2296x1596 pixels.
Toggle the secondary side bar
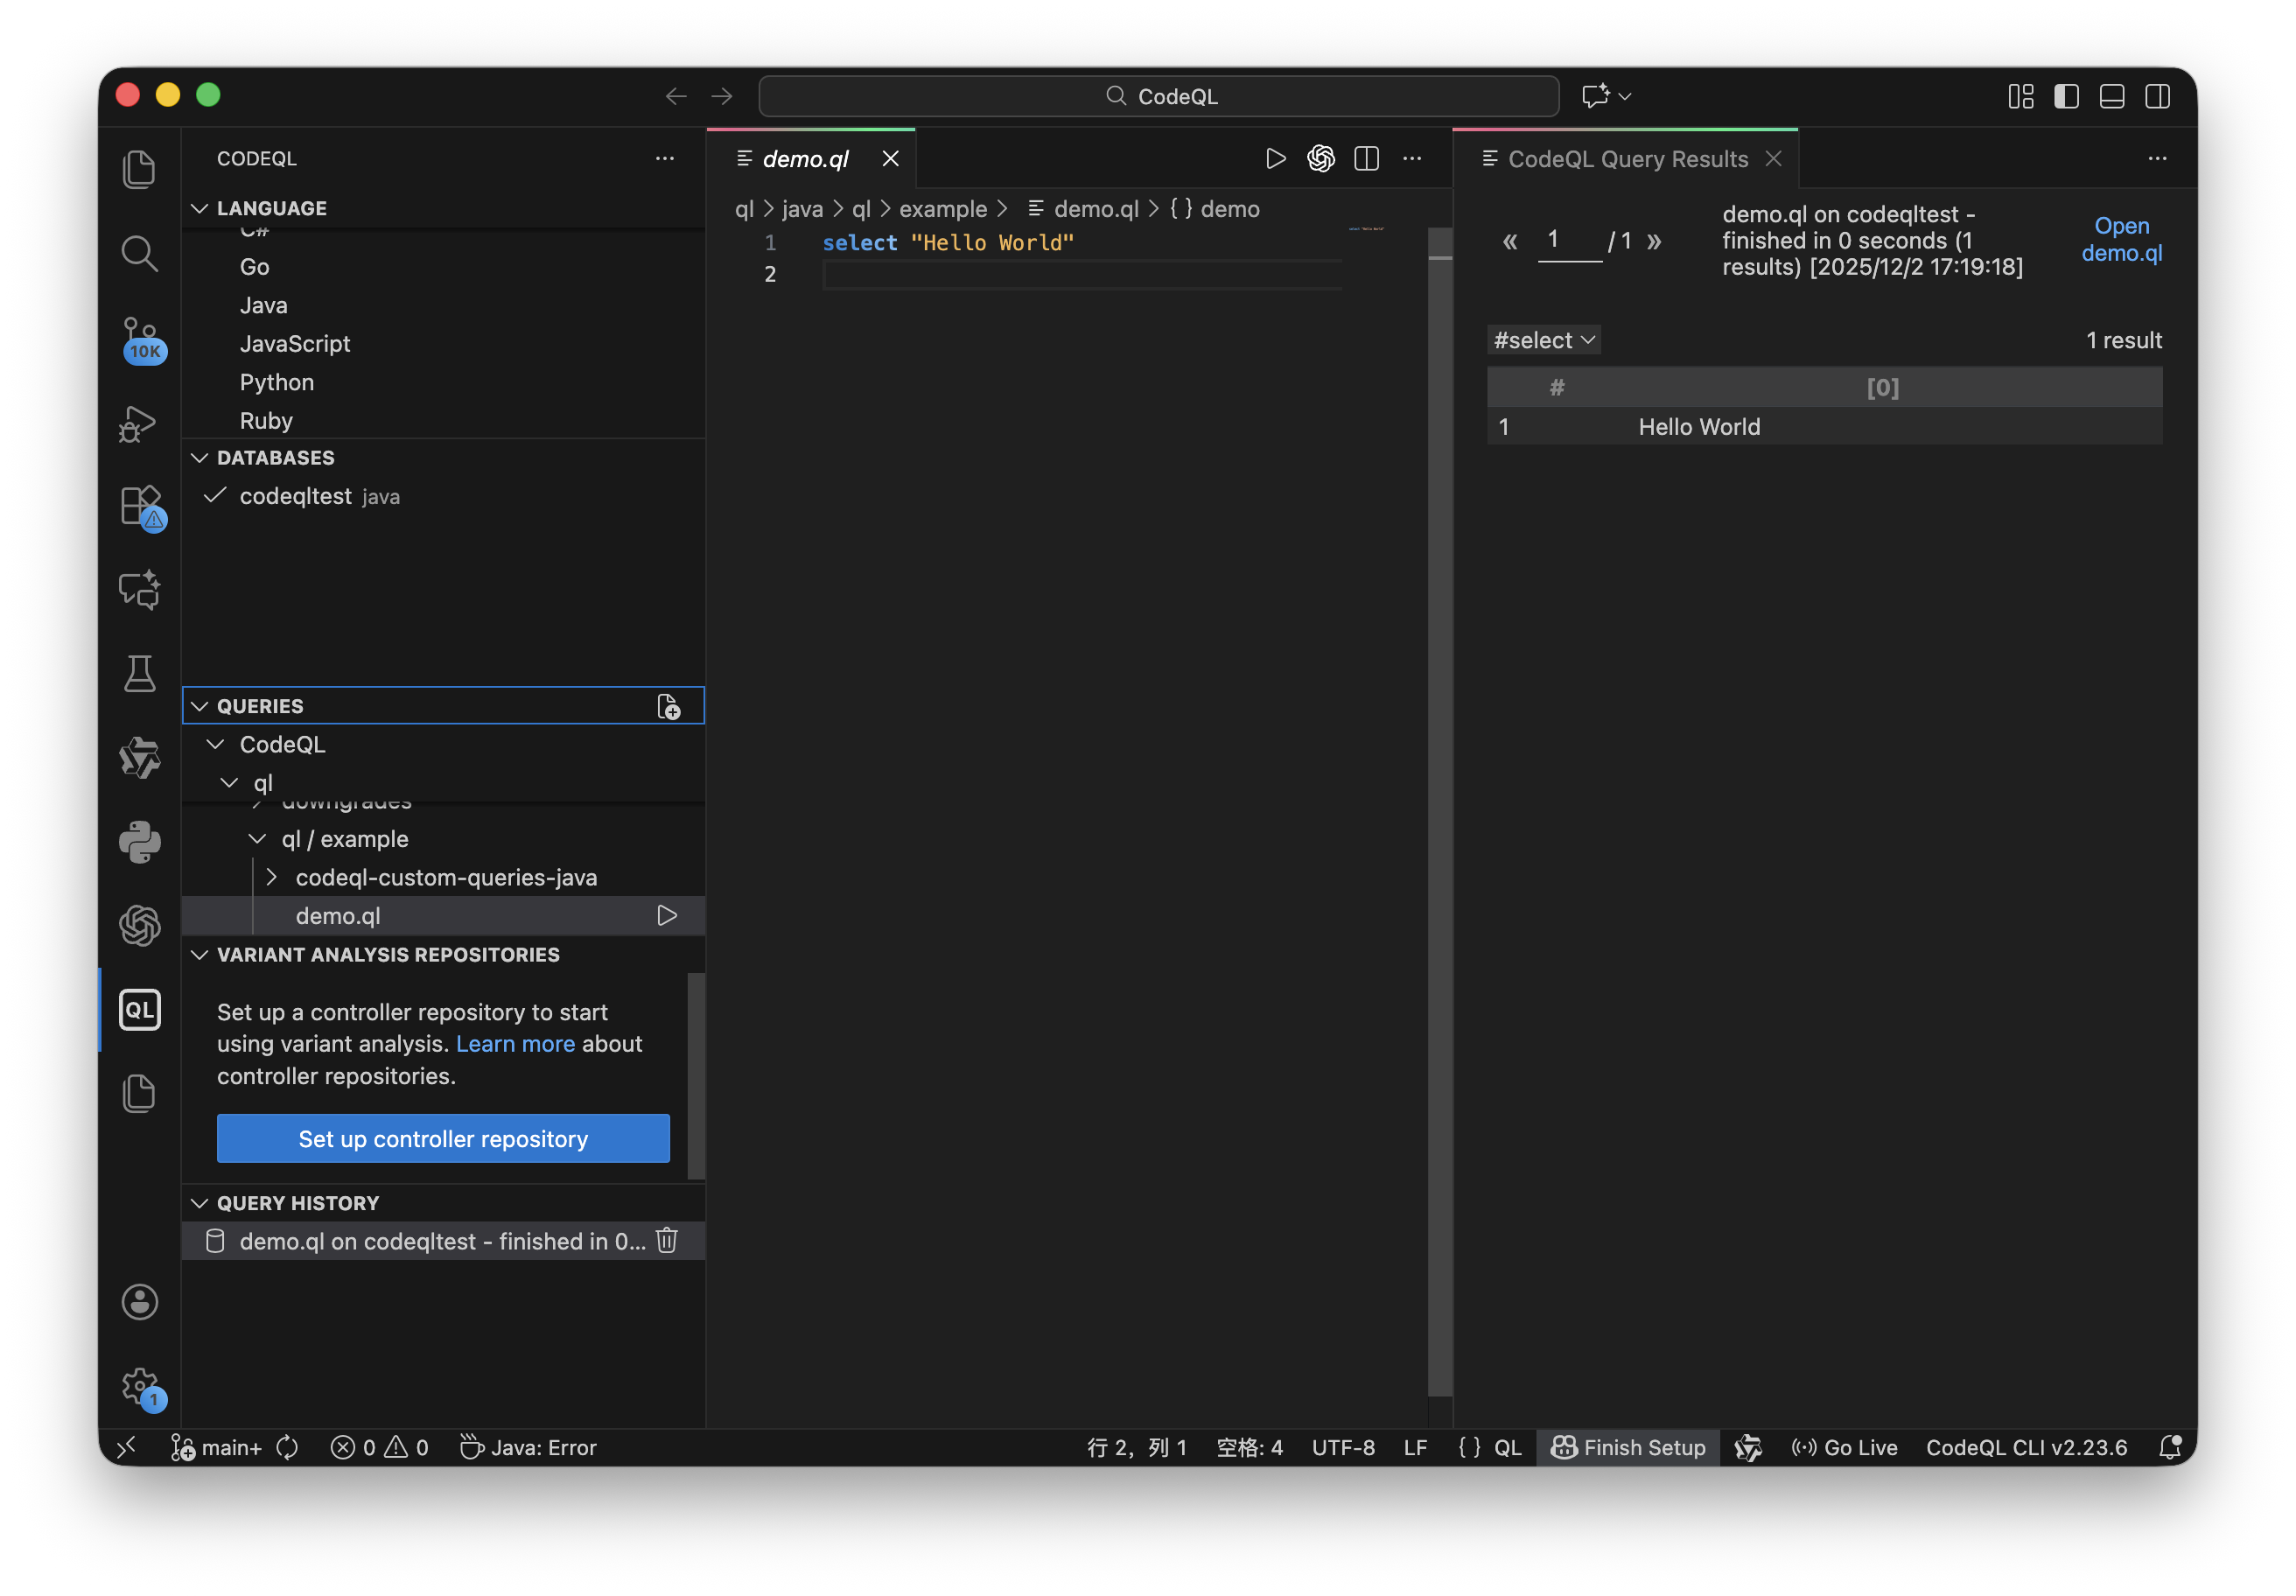pos(2157,96)
